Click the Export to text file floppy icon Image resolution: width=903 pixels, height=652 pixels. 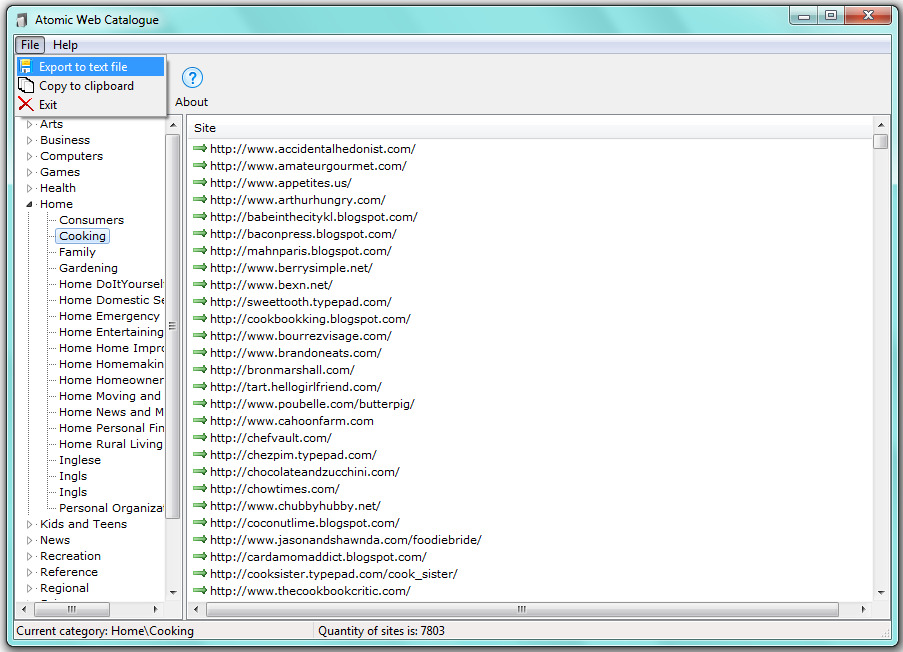[x=26, y=66]
